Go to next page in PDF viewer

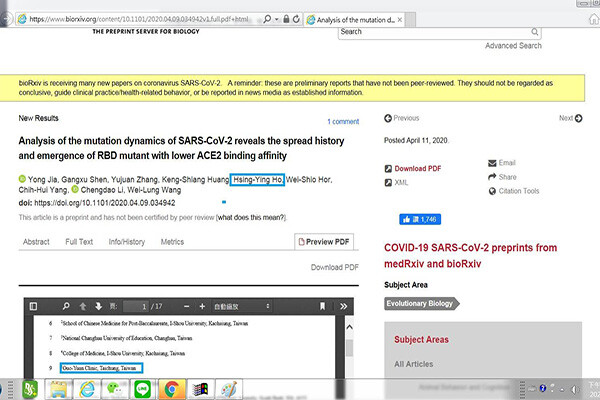pos(98,306)
